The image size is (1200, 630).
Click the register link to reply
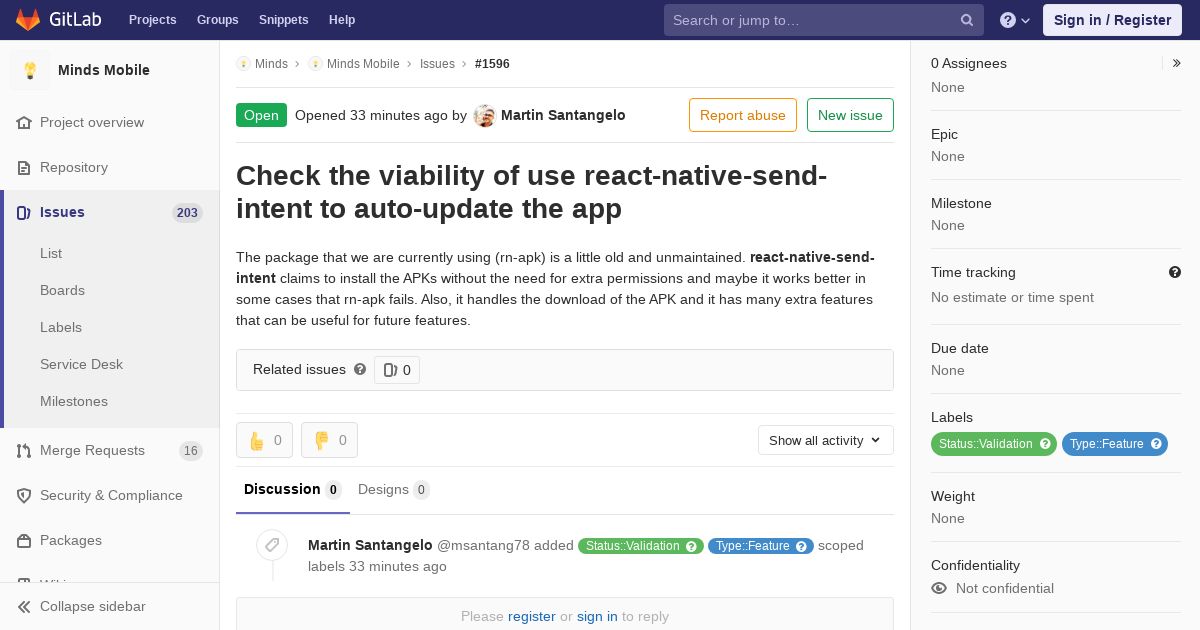click(x=532, y=616)
